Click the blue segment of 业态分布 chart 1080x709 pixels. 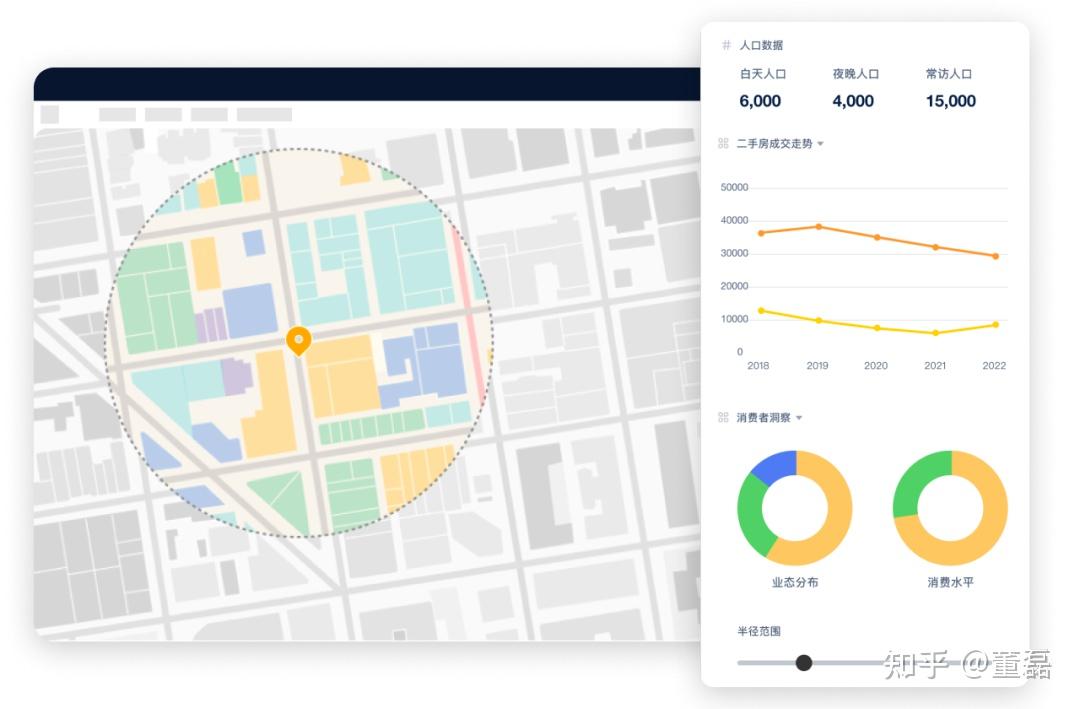[x=775, y=463]
